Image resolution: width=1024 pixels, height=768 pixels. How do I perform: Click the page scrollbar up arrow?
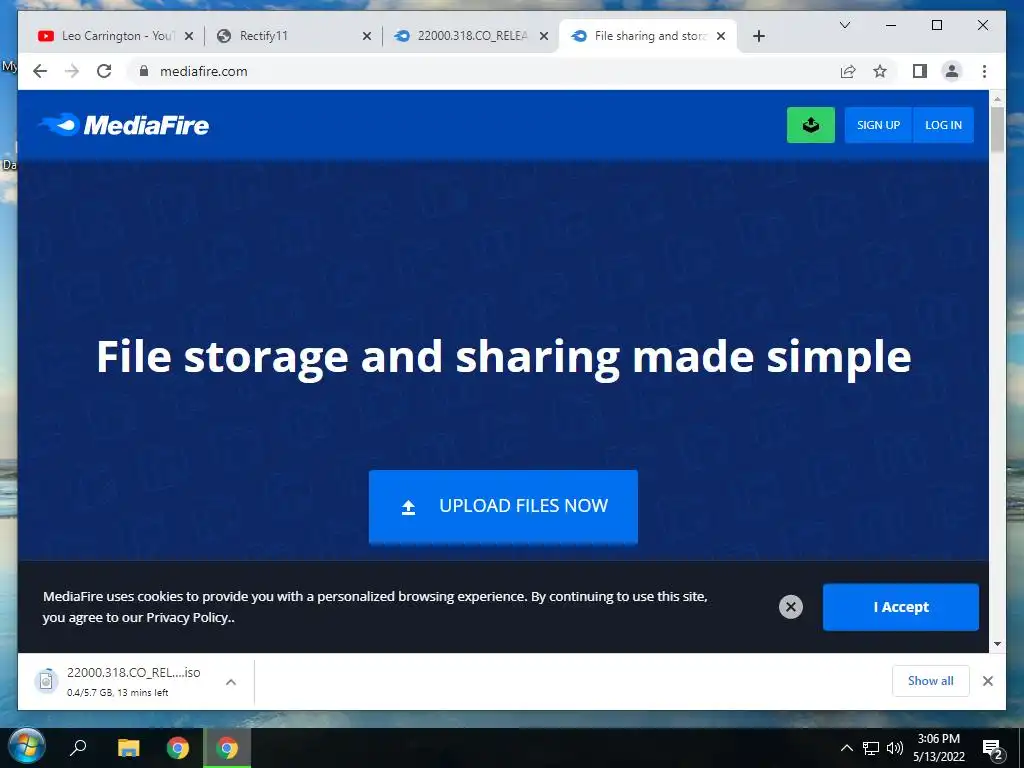click(x=997, y=99)
